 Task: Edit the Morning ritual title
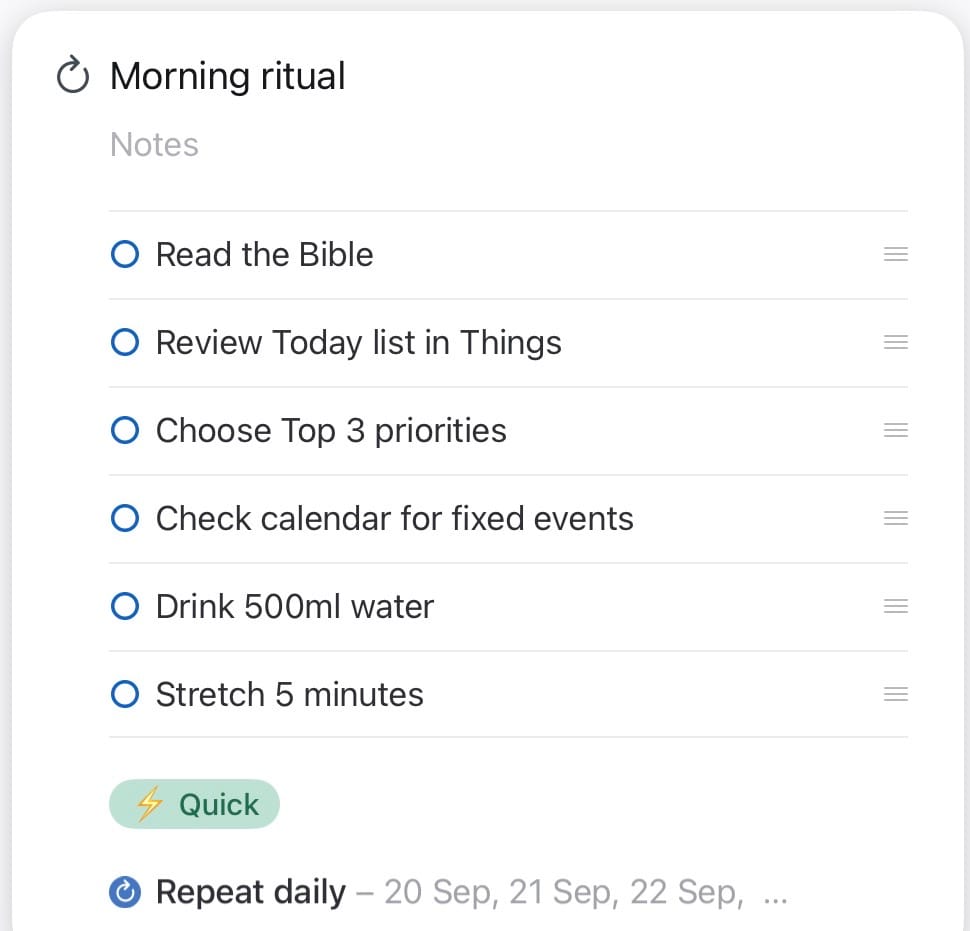pos(228,76)
